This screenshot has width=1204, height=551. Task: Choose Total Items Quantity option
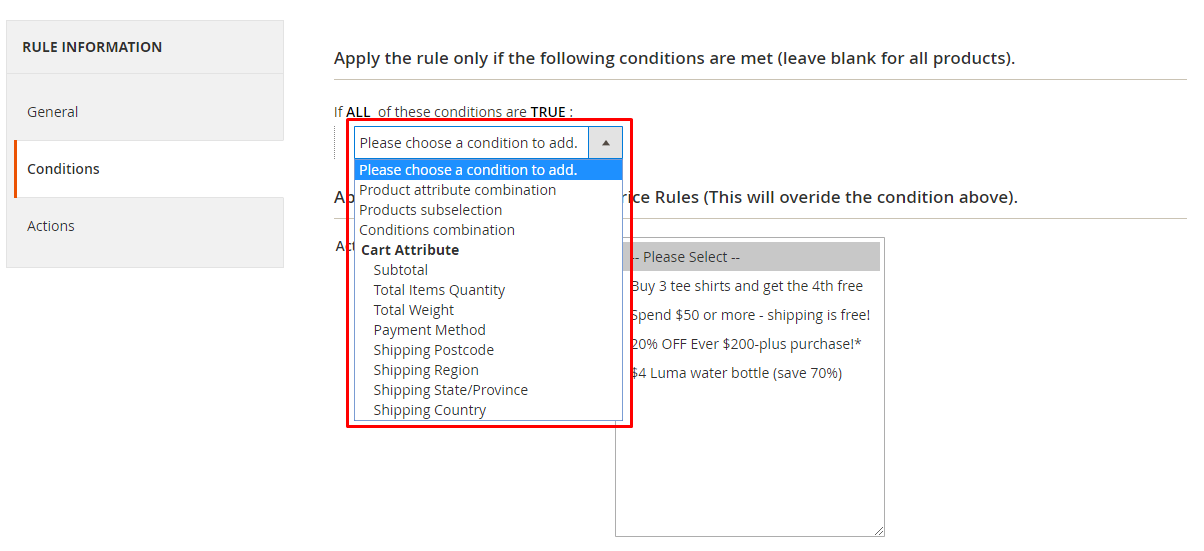(439, 290)
